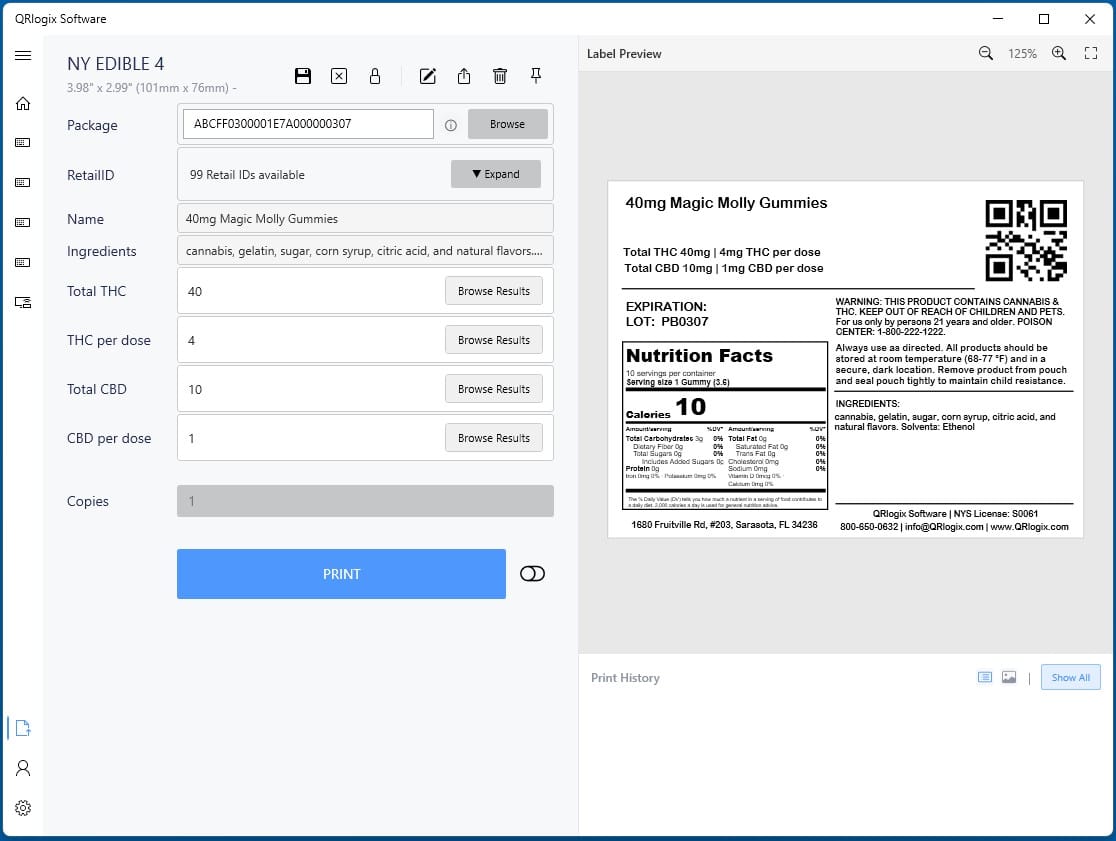Go to Home in the sidebar
1116x841 pixels.
(x=23, y=103)
